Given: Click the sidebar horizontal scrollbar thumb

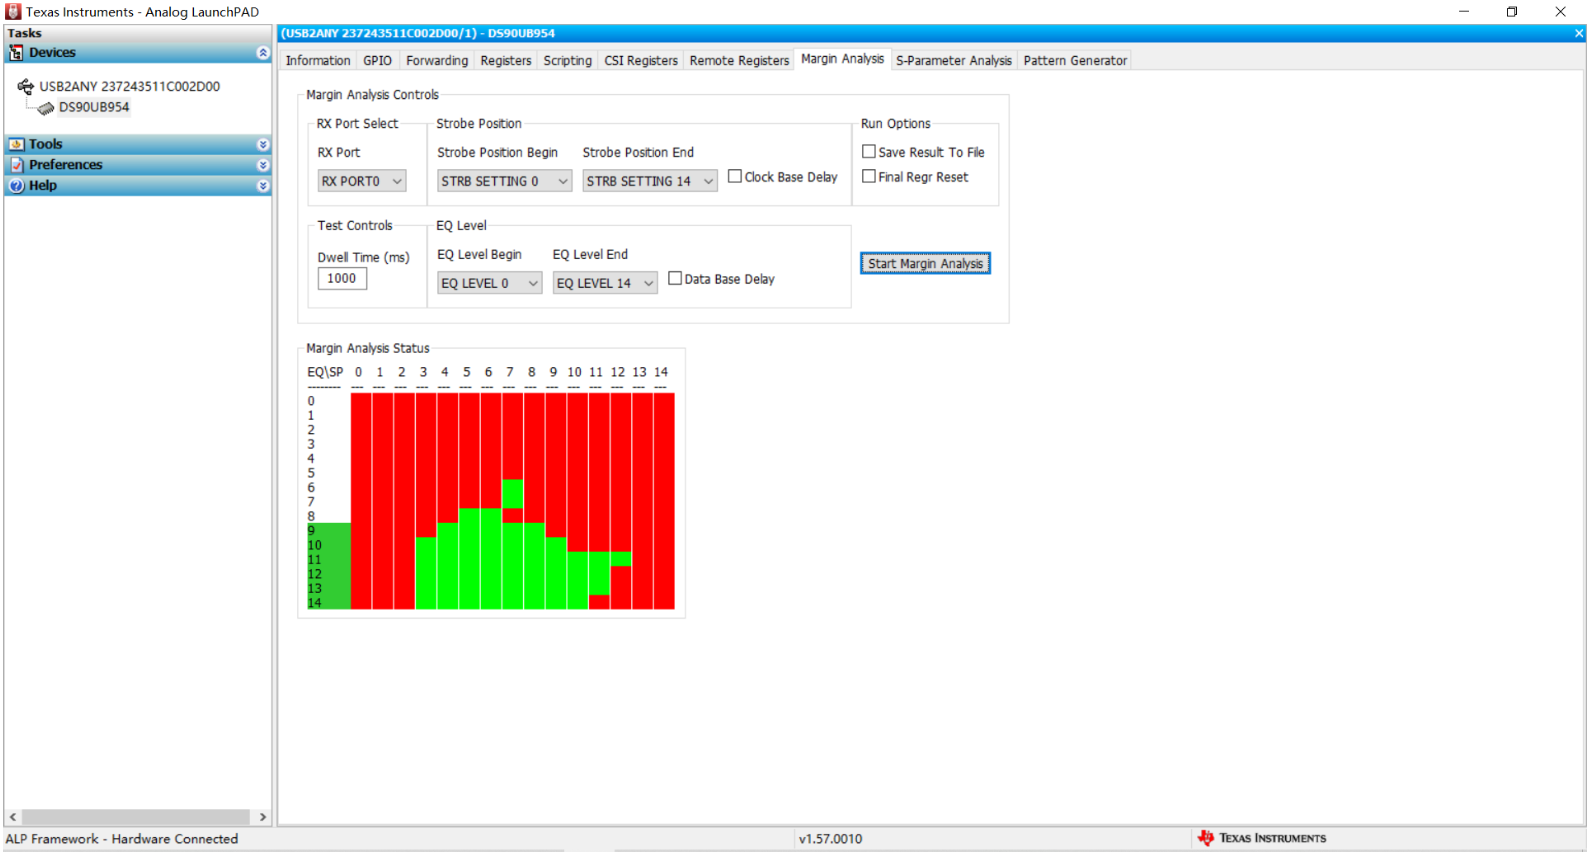Looking at the screenshot, I should (x=136, y=818).
